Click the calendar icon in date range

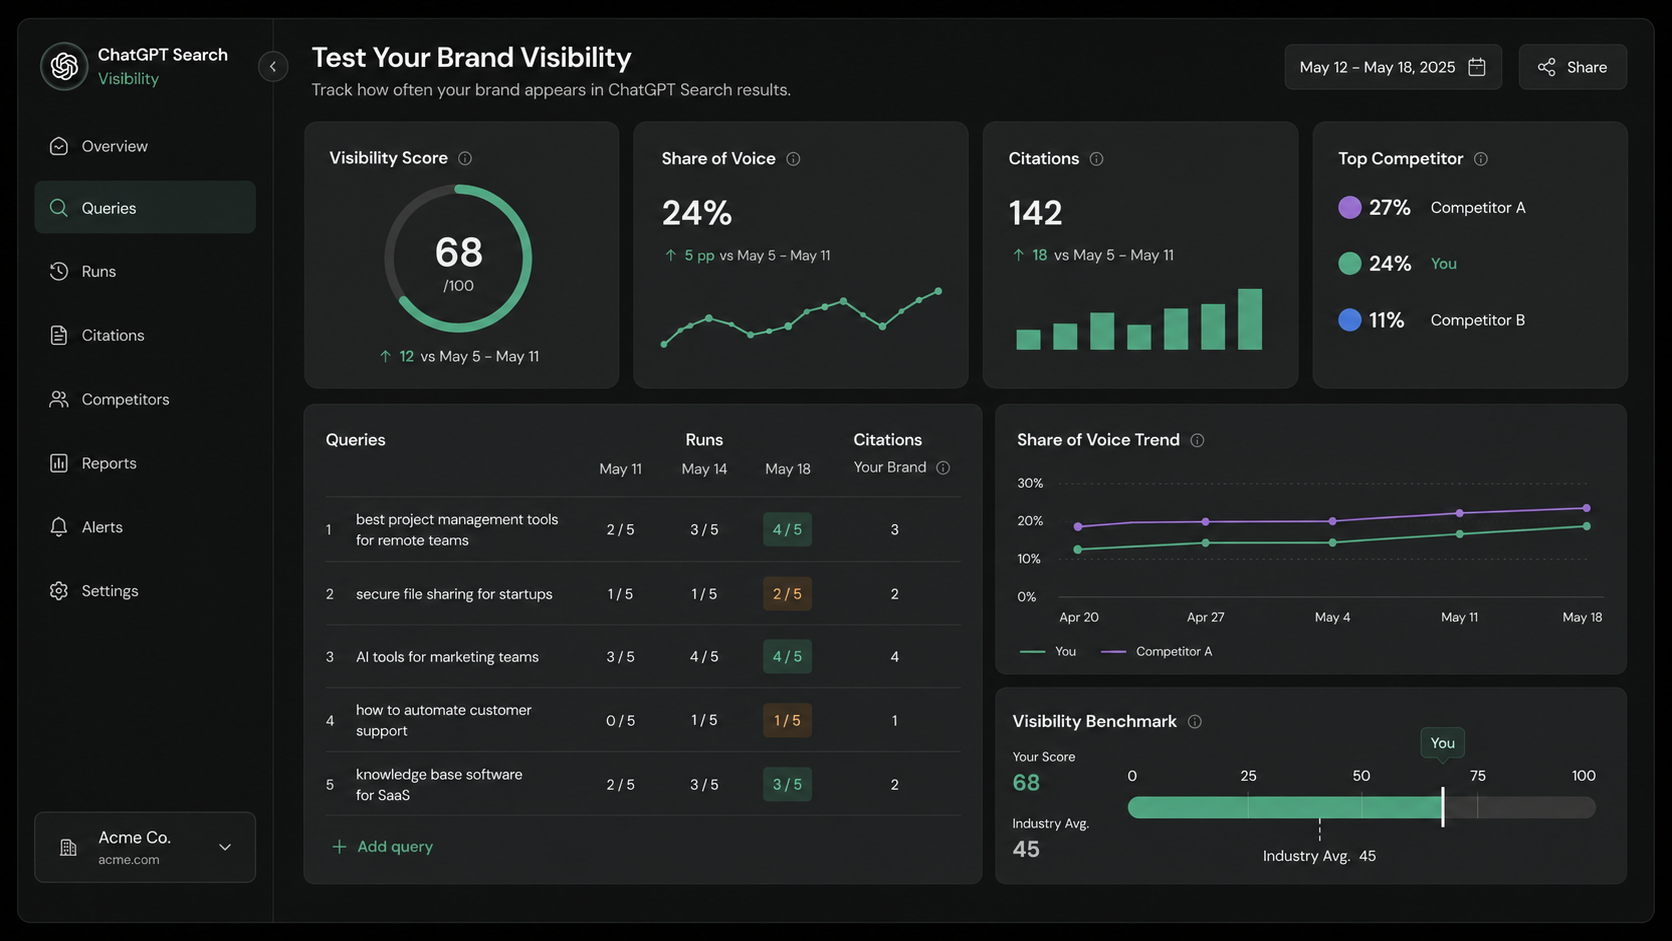(x=1477, y=67)
